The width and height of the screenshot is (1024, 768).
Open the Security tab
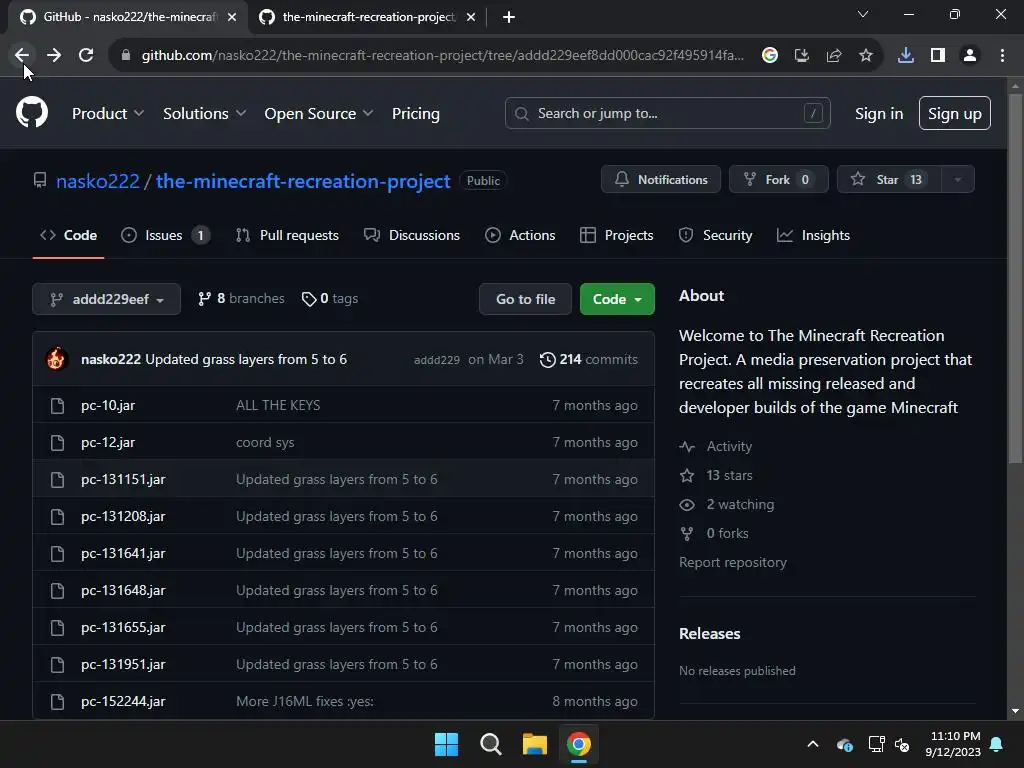(715, 235)
